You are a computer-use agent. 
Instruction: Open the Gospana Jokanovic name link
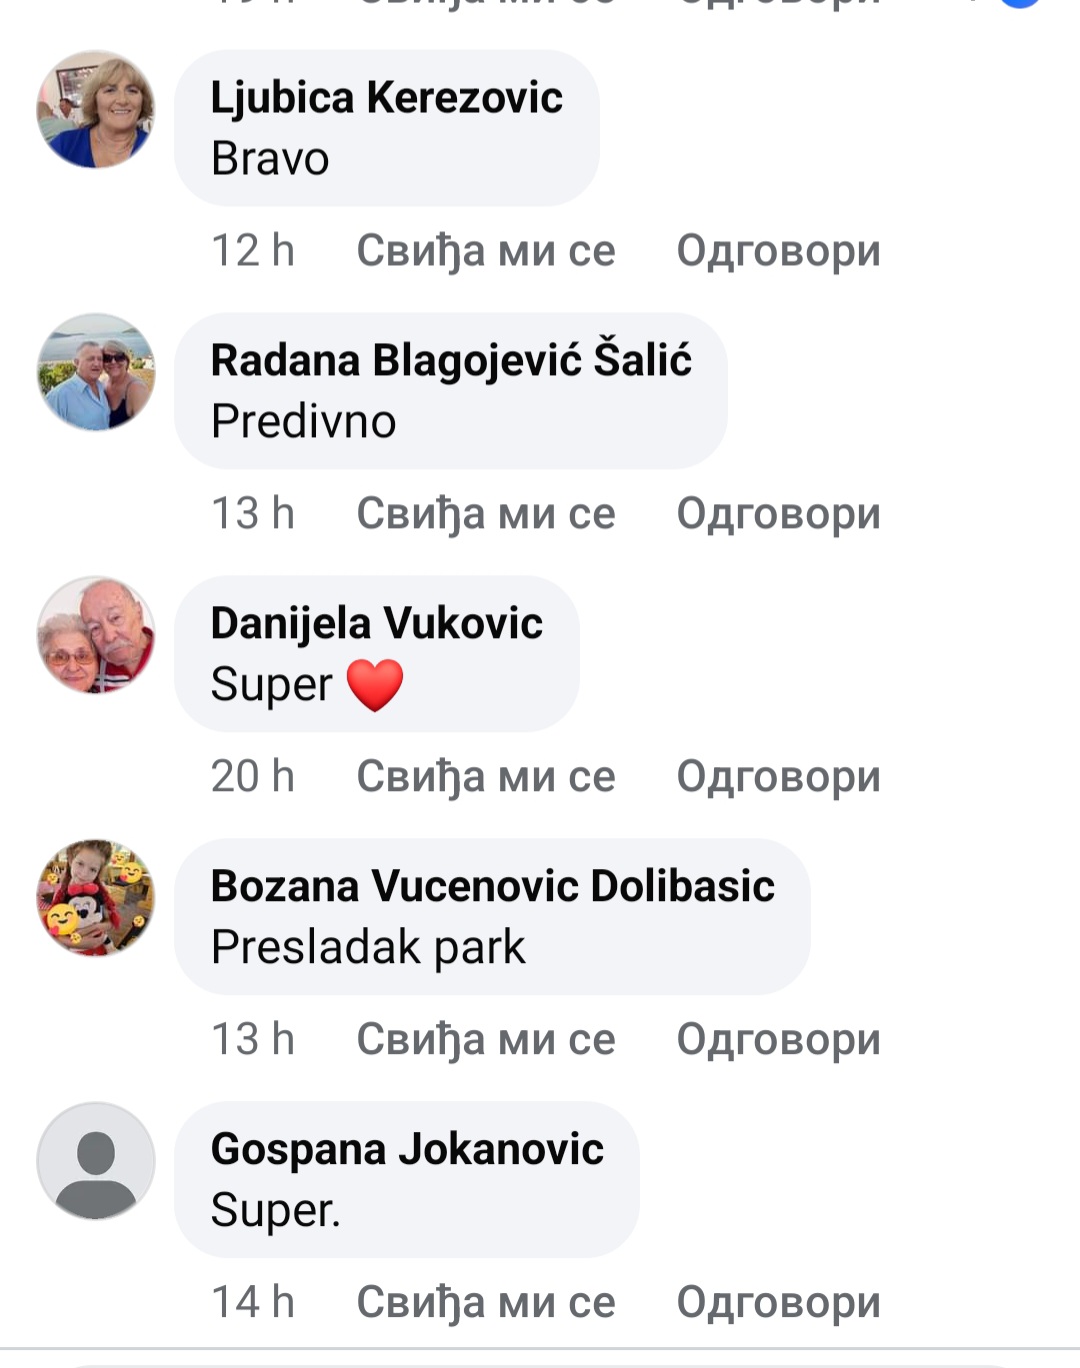click(x=407, y=1150)
